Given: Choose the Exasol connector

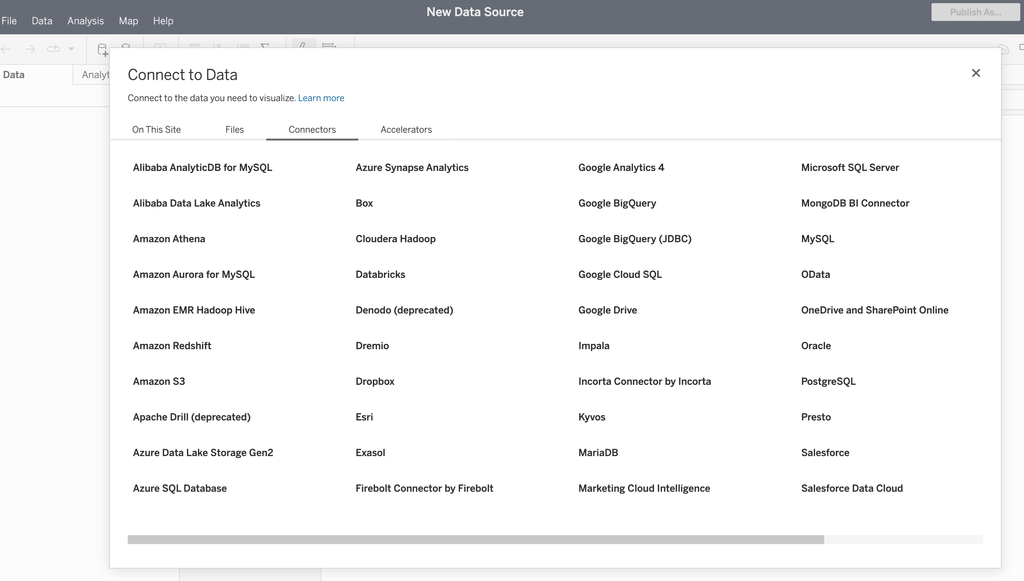Looking at the screenshot, I should 370,452.
